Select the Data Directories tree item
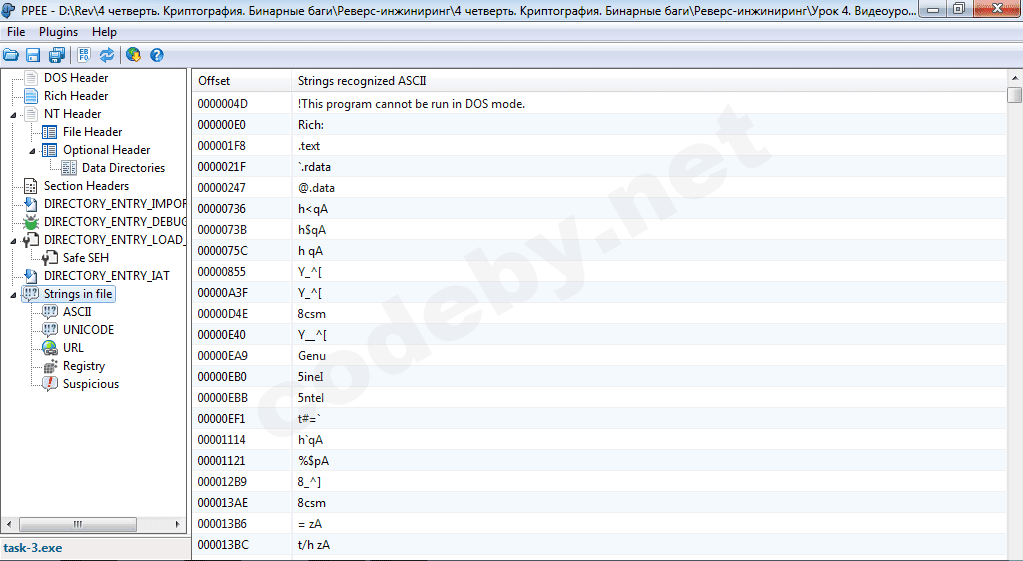This screenshot has width=1023, height=561. point(123,168)
